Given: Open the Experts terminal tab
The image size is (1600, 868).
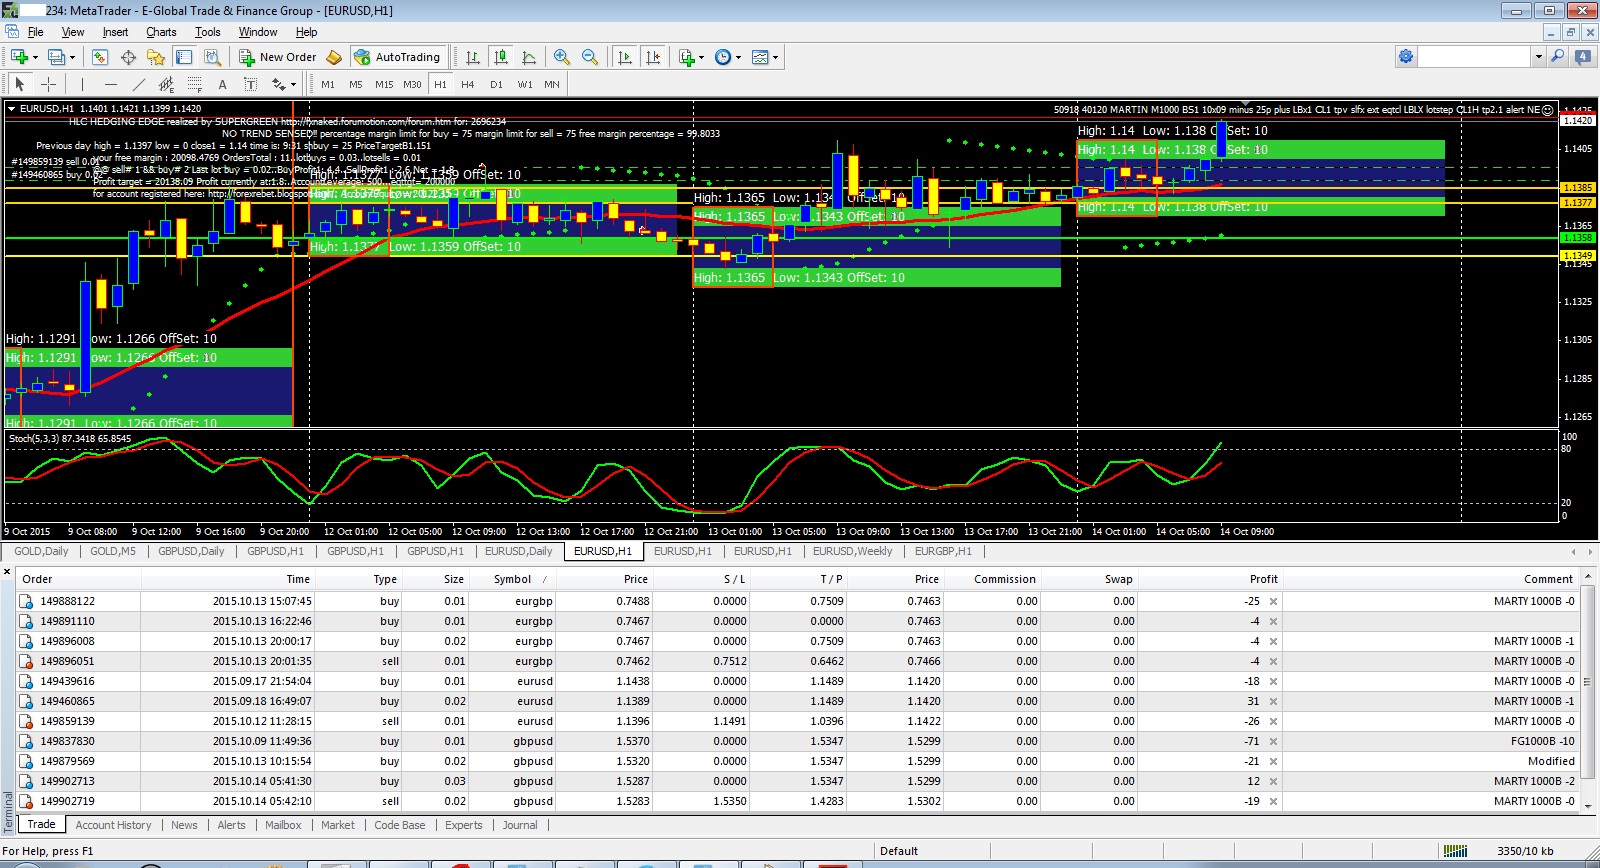Looking at the screenshot, I should tap(463, 825).
